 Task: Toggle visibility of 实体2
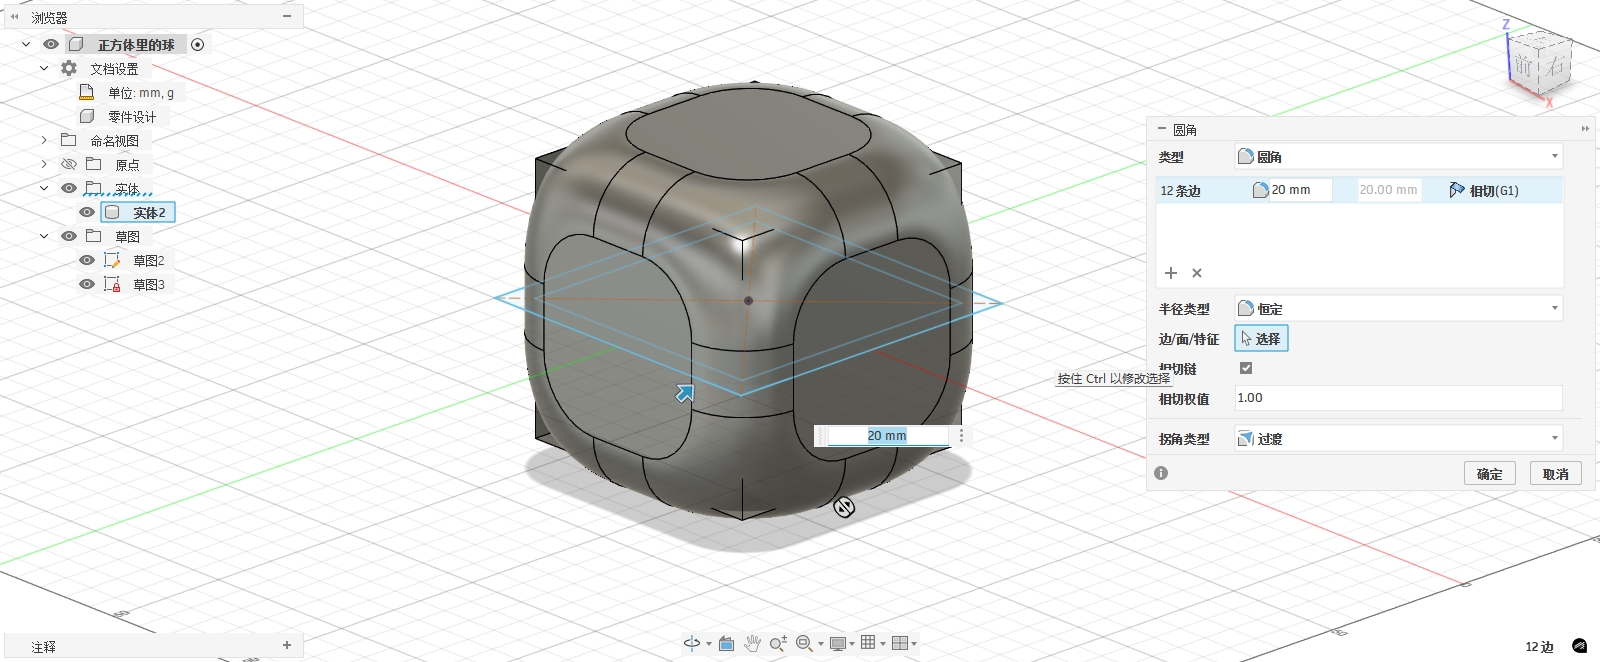pos(87,212)
